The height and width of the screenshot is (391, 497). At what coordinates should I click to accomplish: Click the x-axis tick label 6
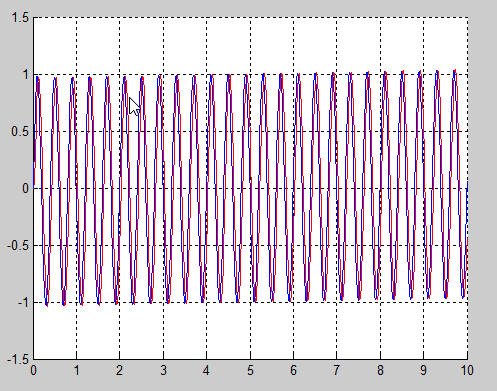click(293, 370)
